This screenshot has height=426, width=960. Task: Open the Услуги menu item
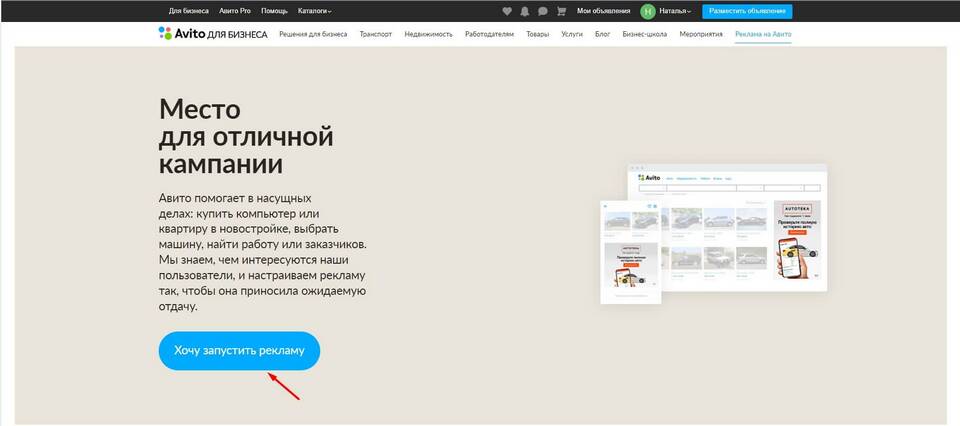pyautogui.click(x=572, y=34)
